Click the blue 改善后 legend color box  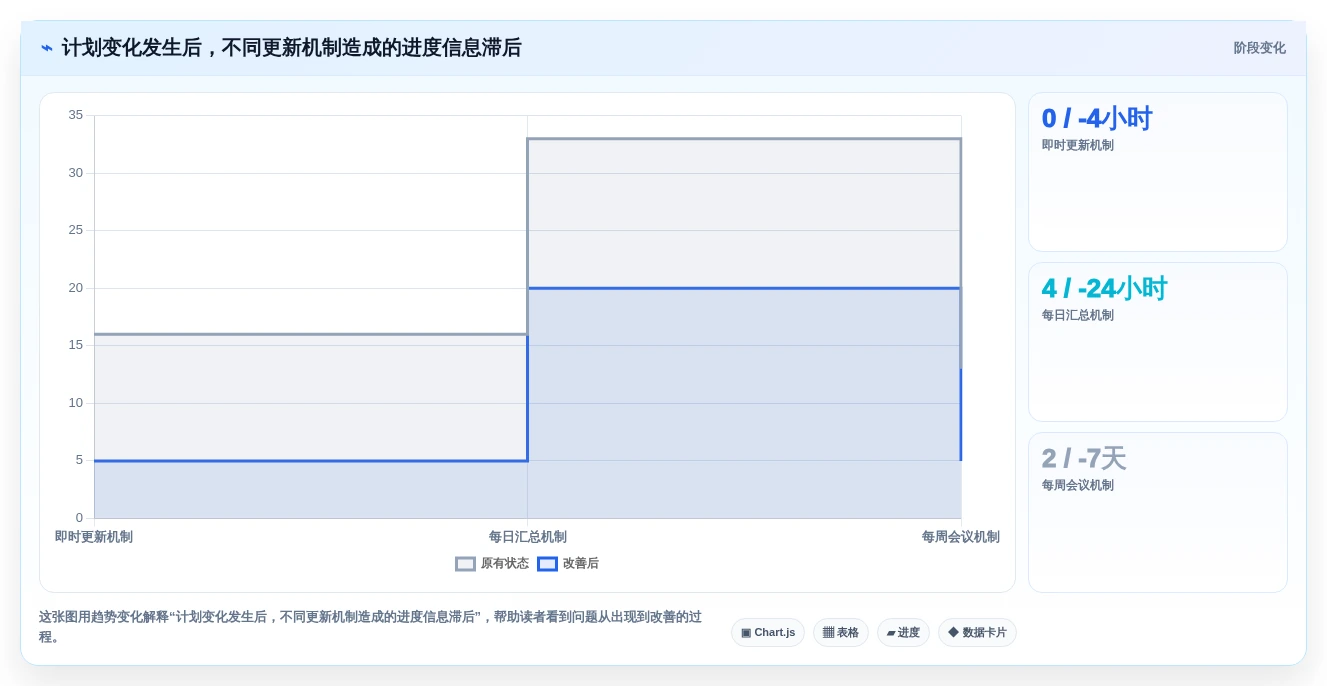click(547, 564)
